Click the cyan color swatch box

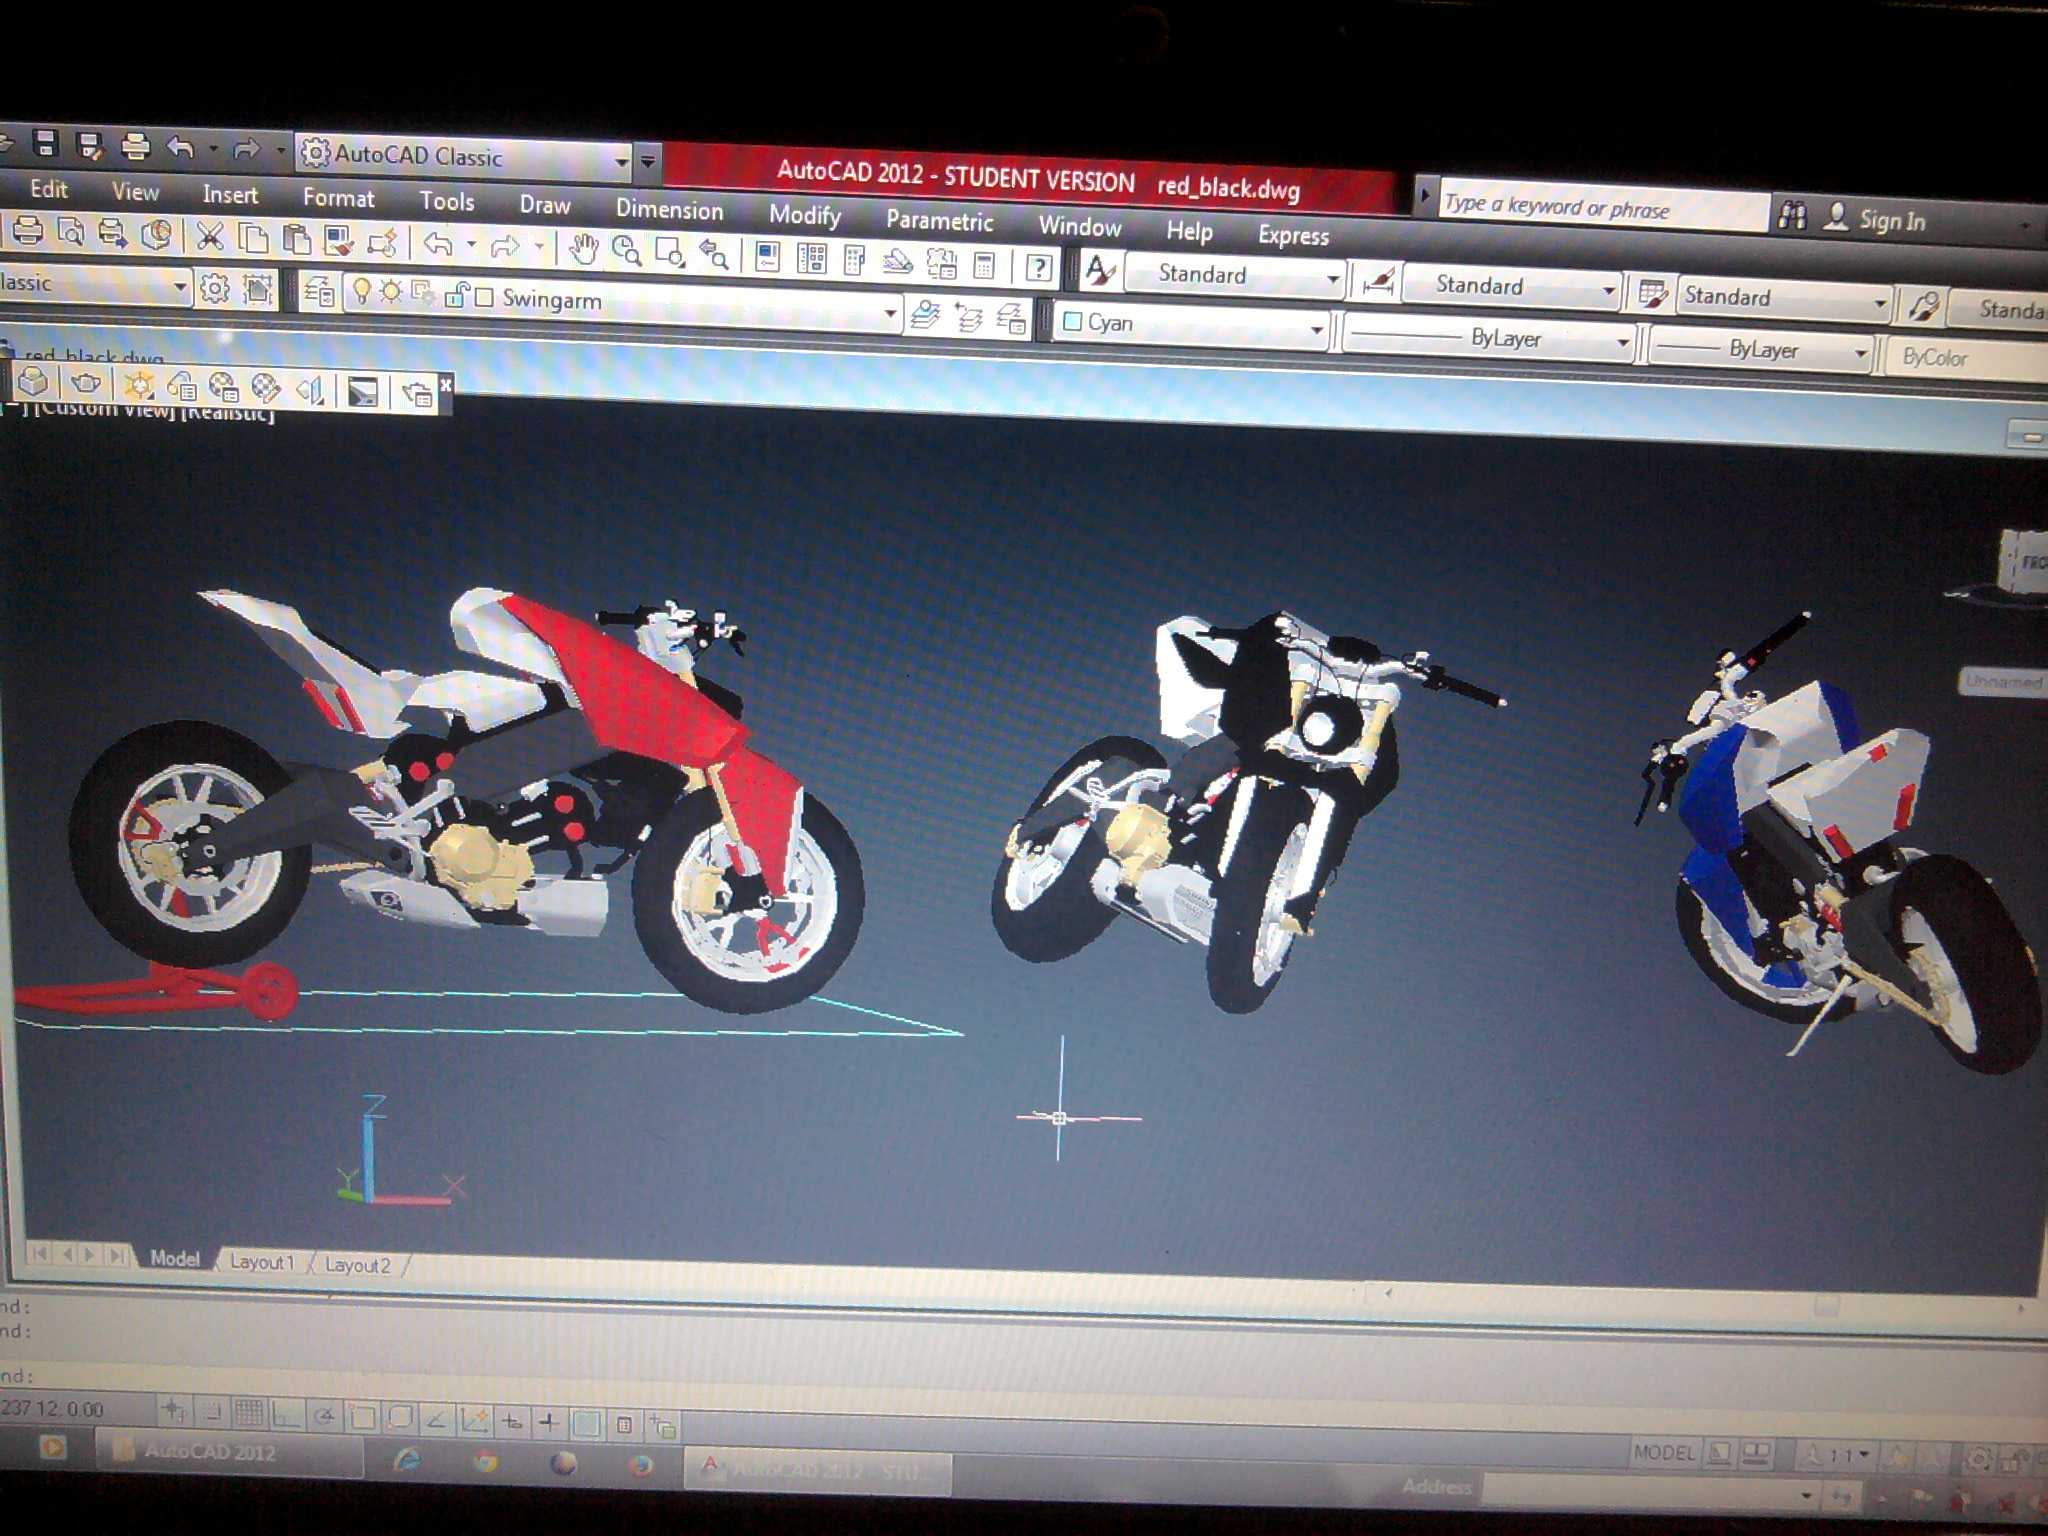1073,321
